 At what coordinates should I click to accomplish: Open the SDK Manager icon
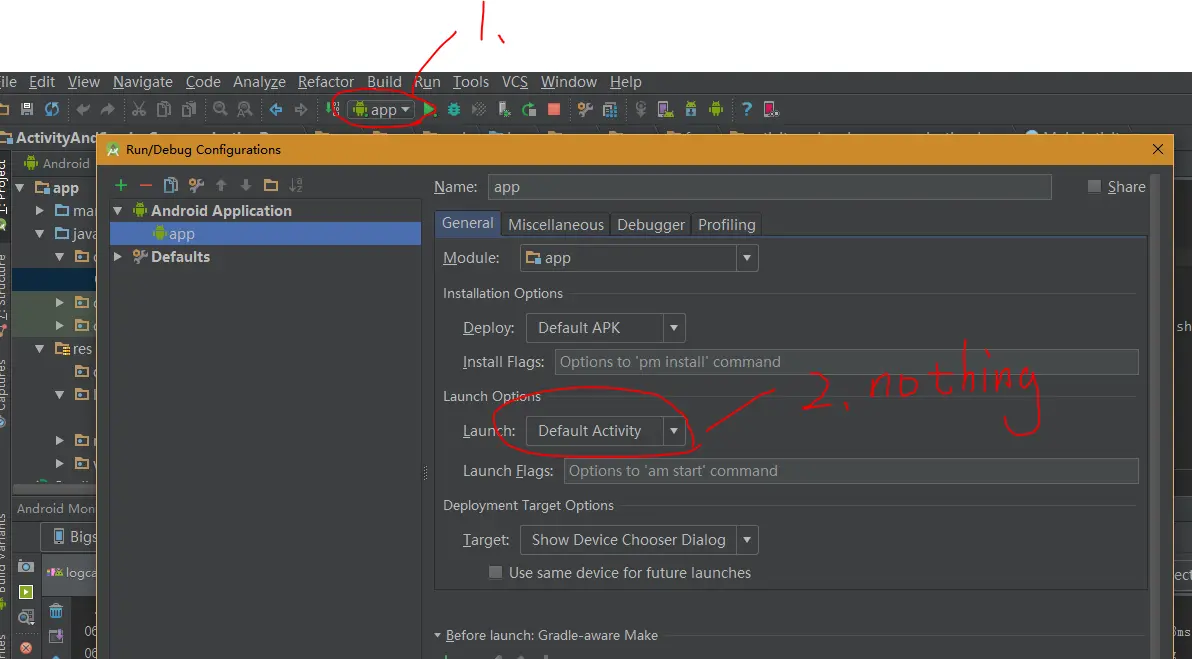point(691,109)
